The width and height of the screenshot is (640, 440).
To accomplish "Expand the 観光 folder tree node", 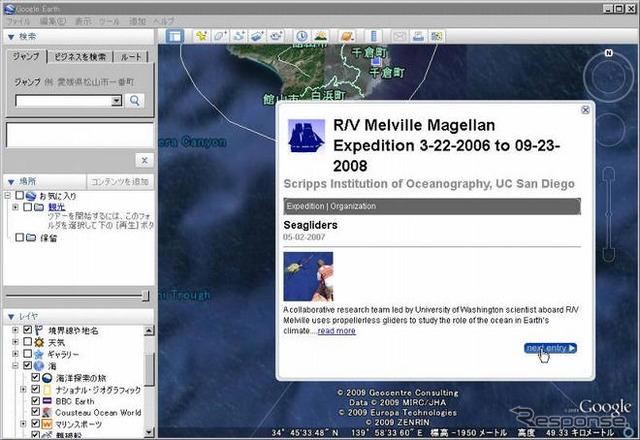I will click(x=15, y=207).
